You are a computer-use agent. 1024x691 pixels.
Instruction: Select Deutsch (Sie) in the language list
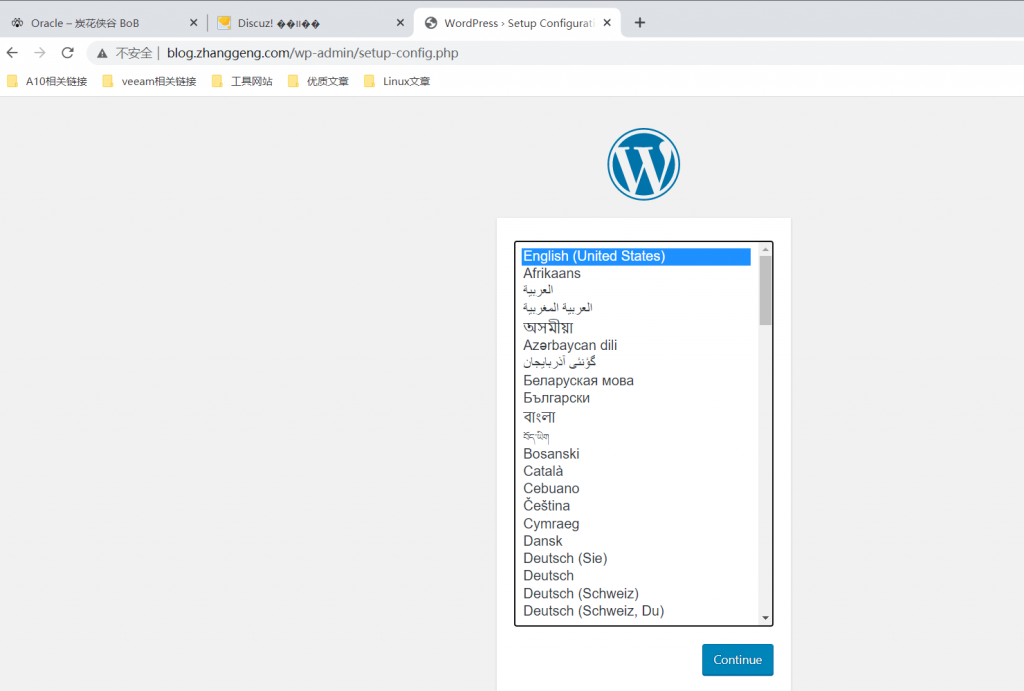[636, 558]
